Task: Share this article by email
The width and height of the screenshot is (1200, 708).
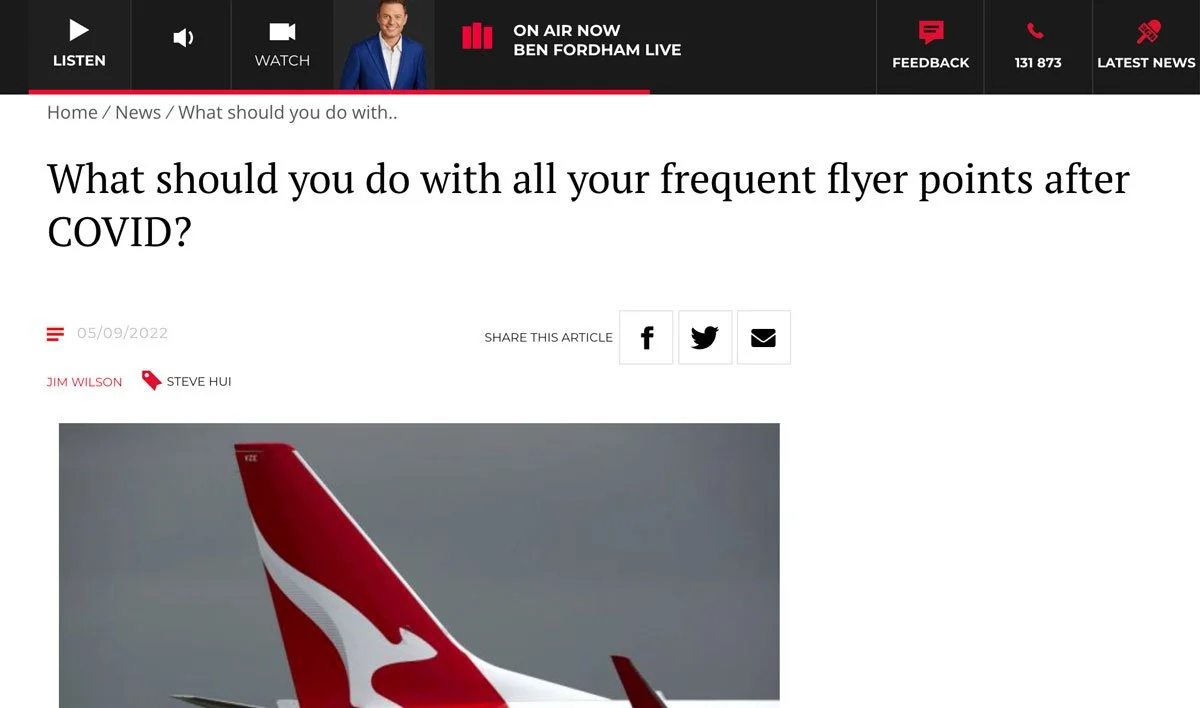Action: coord(764,337)
